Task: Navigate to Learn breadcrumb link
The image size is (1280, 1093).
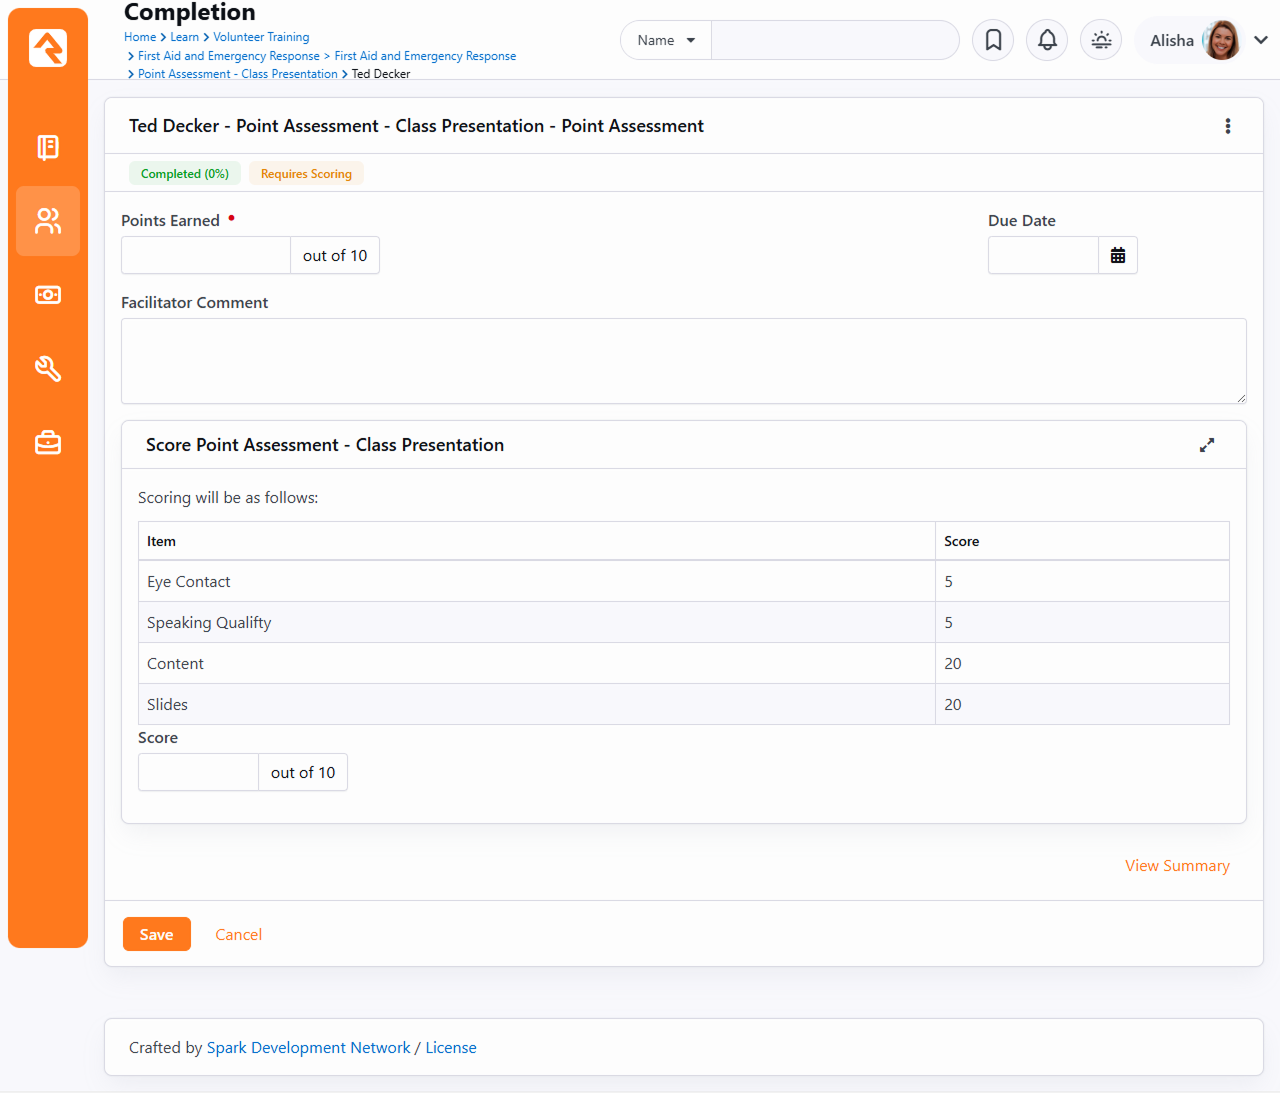Action: click(x=184, y=37)
